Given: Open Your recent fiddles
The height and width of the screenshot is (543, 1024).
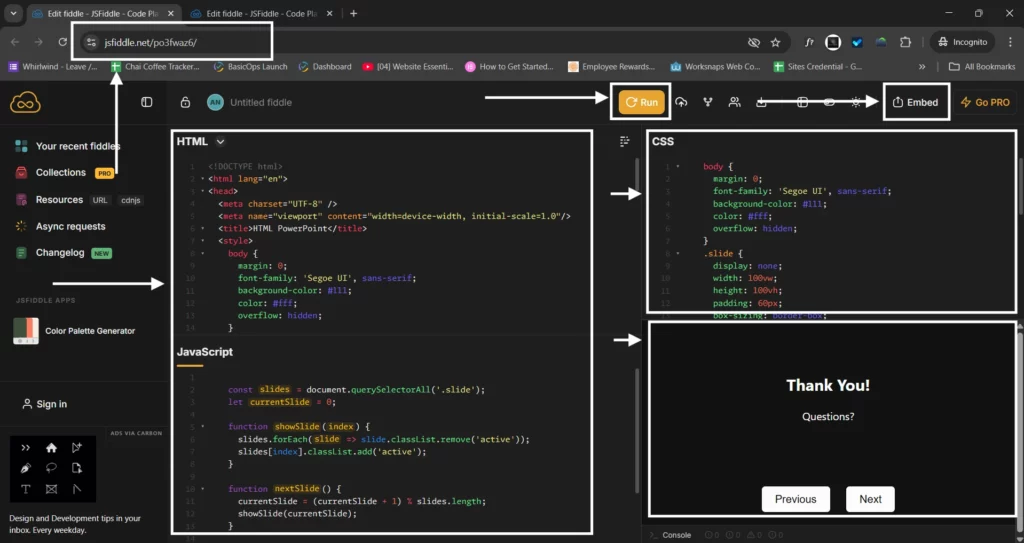Looking at the screenshot, I should click(77, 146).
